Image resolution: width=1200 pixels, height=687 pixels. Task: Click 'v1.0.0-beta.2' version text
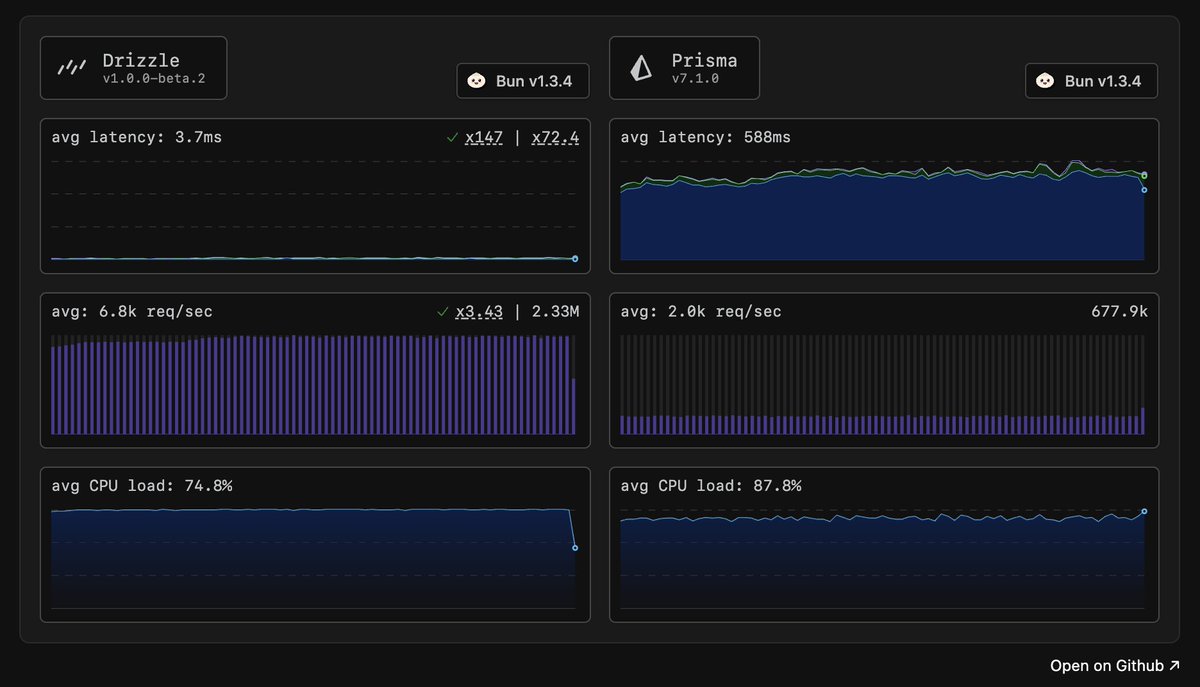click(x=153, y=79)
